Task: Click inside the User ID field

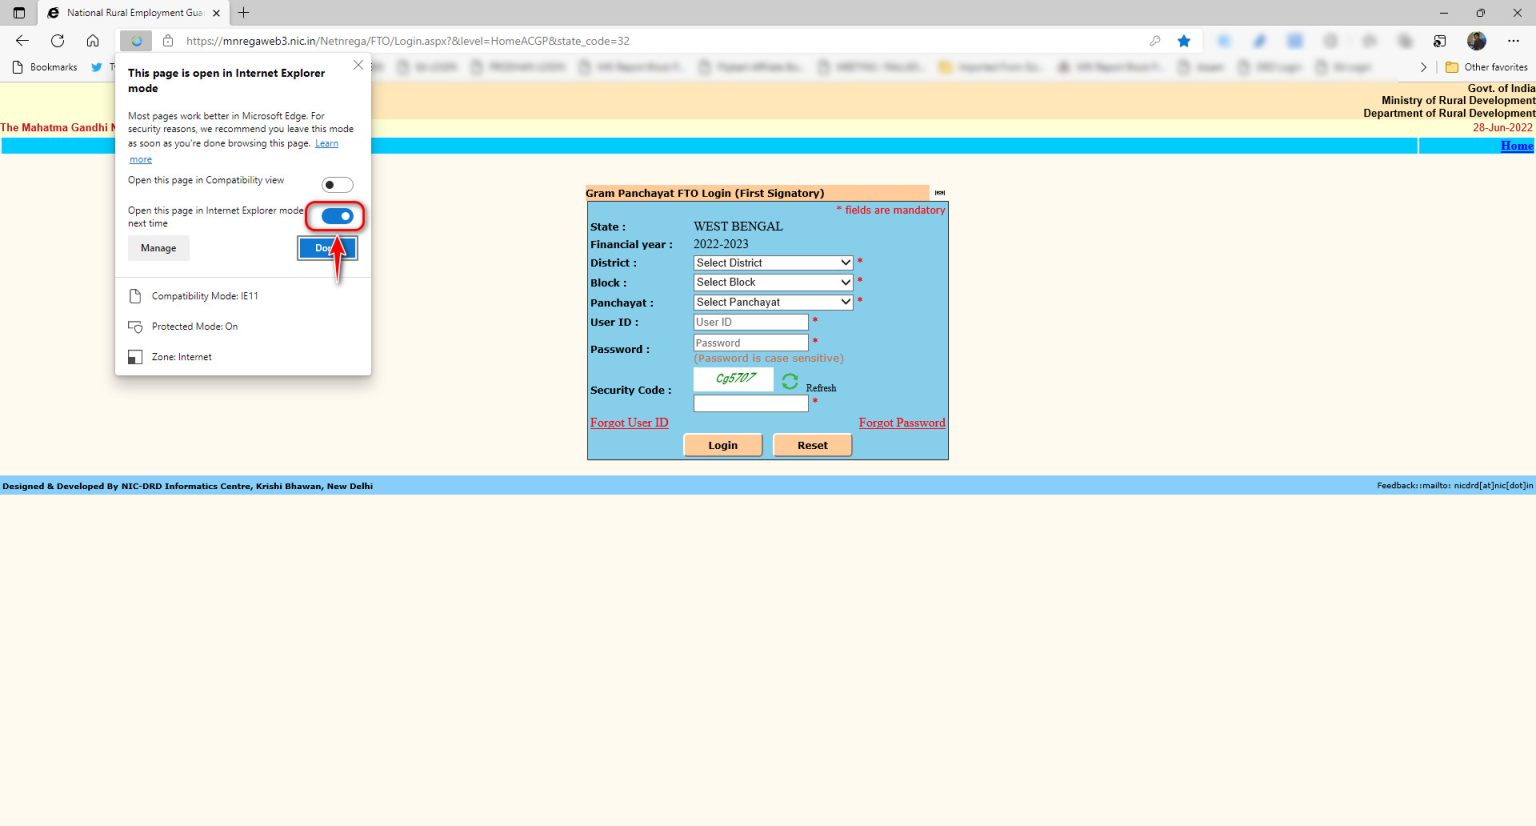Action: (750, 322)
